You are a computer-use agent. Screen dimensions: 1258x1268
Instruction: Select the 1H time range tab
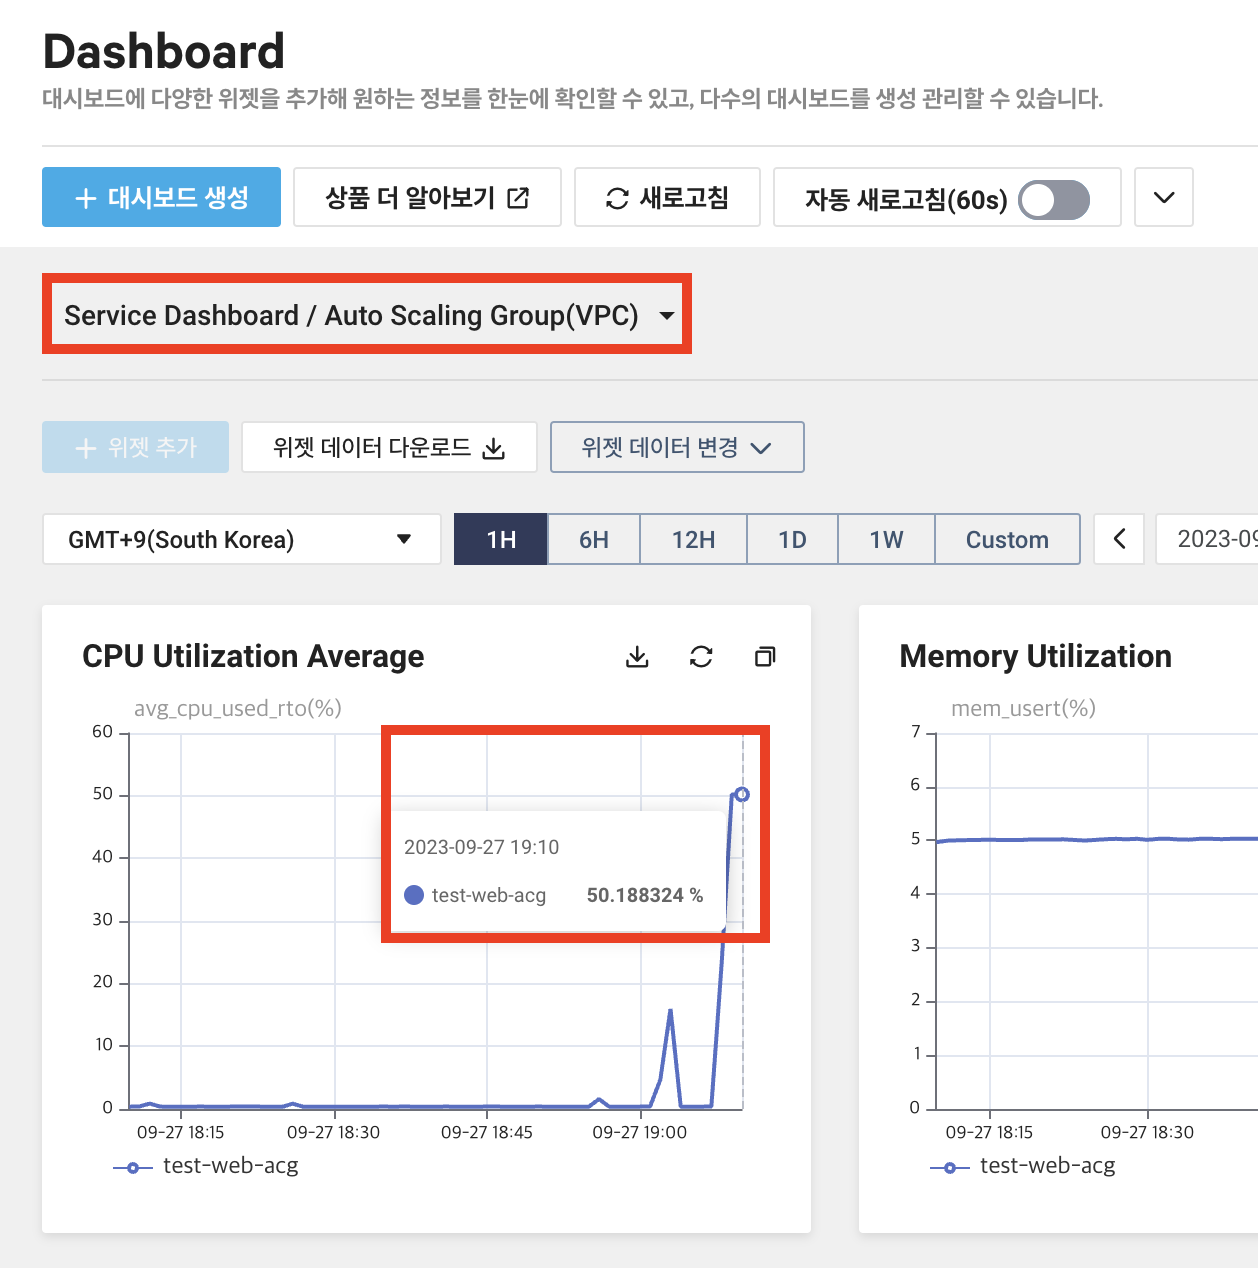[x=501, y=539]
